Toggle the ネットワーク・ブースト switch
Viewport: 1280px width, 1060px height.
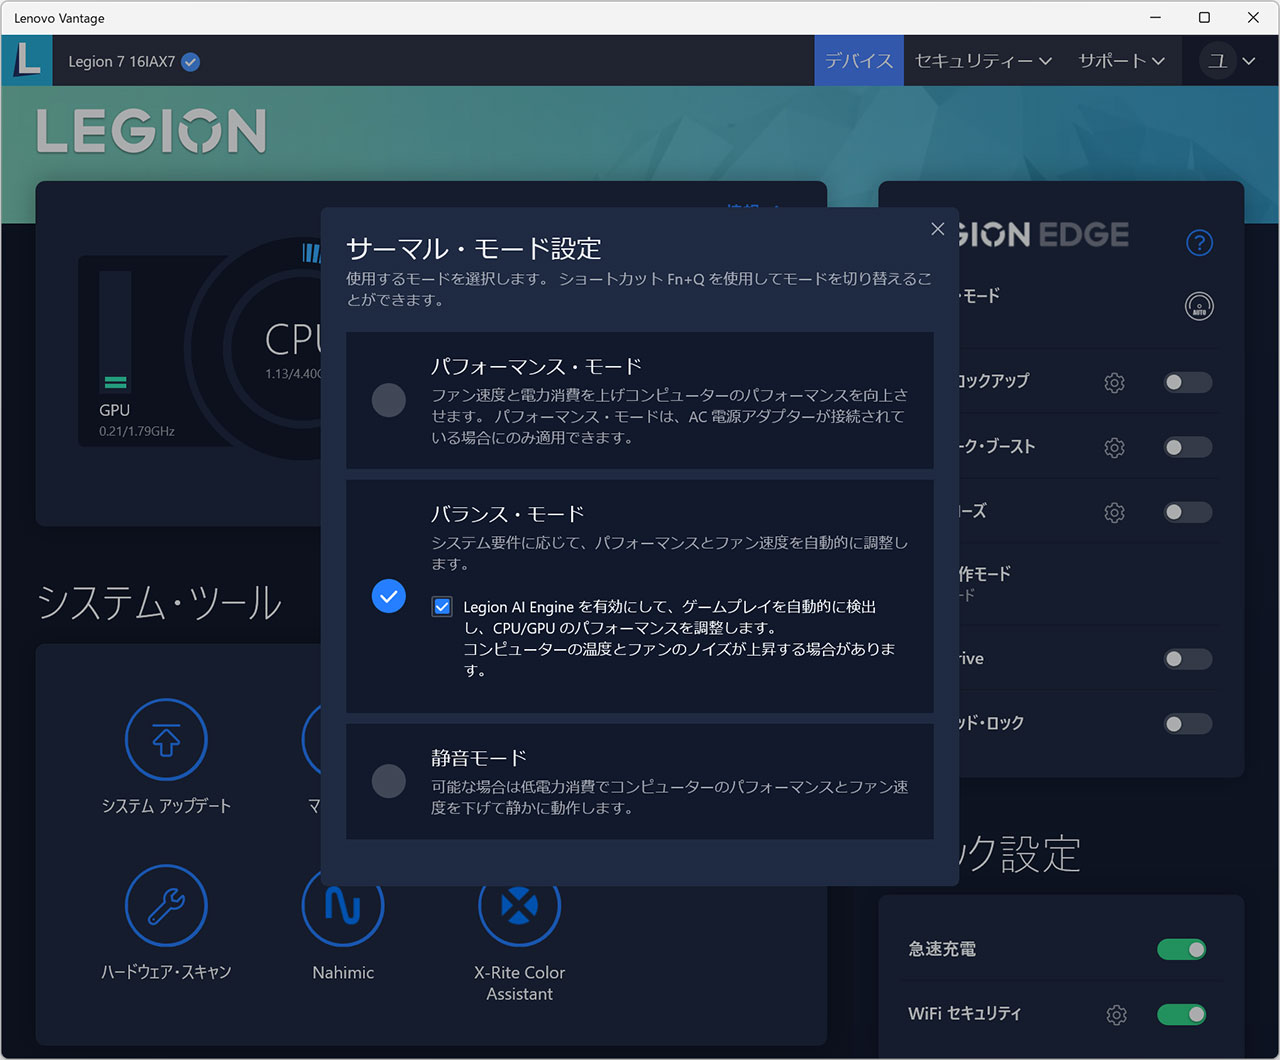pyautogui.click(x=1188, y=447)
